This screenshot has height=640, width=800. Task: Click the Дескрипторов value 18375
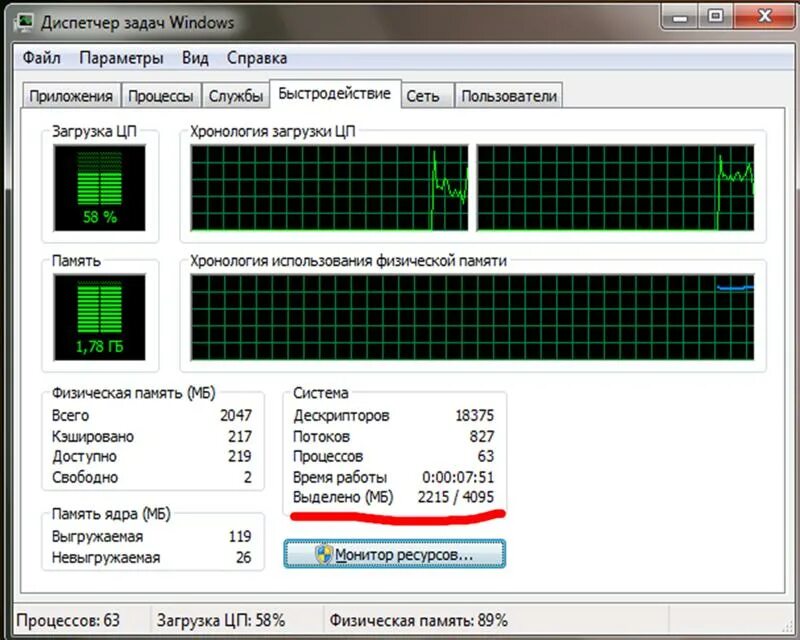coord(474,415)
